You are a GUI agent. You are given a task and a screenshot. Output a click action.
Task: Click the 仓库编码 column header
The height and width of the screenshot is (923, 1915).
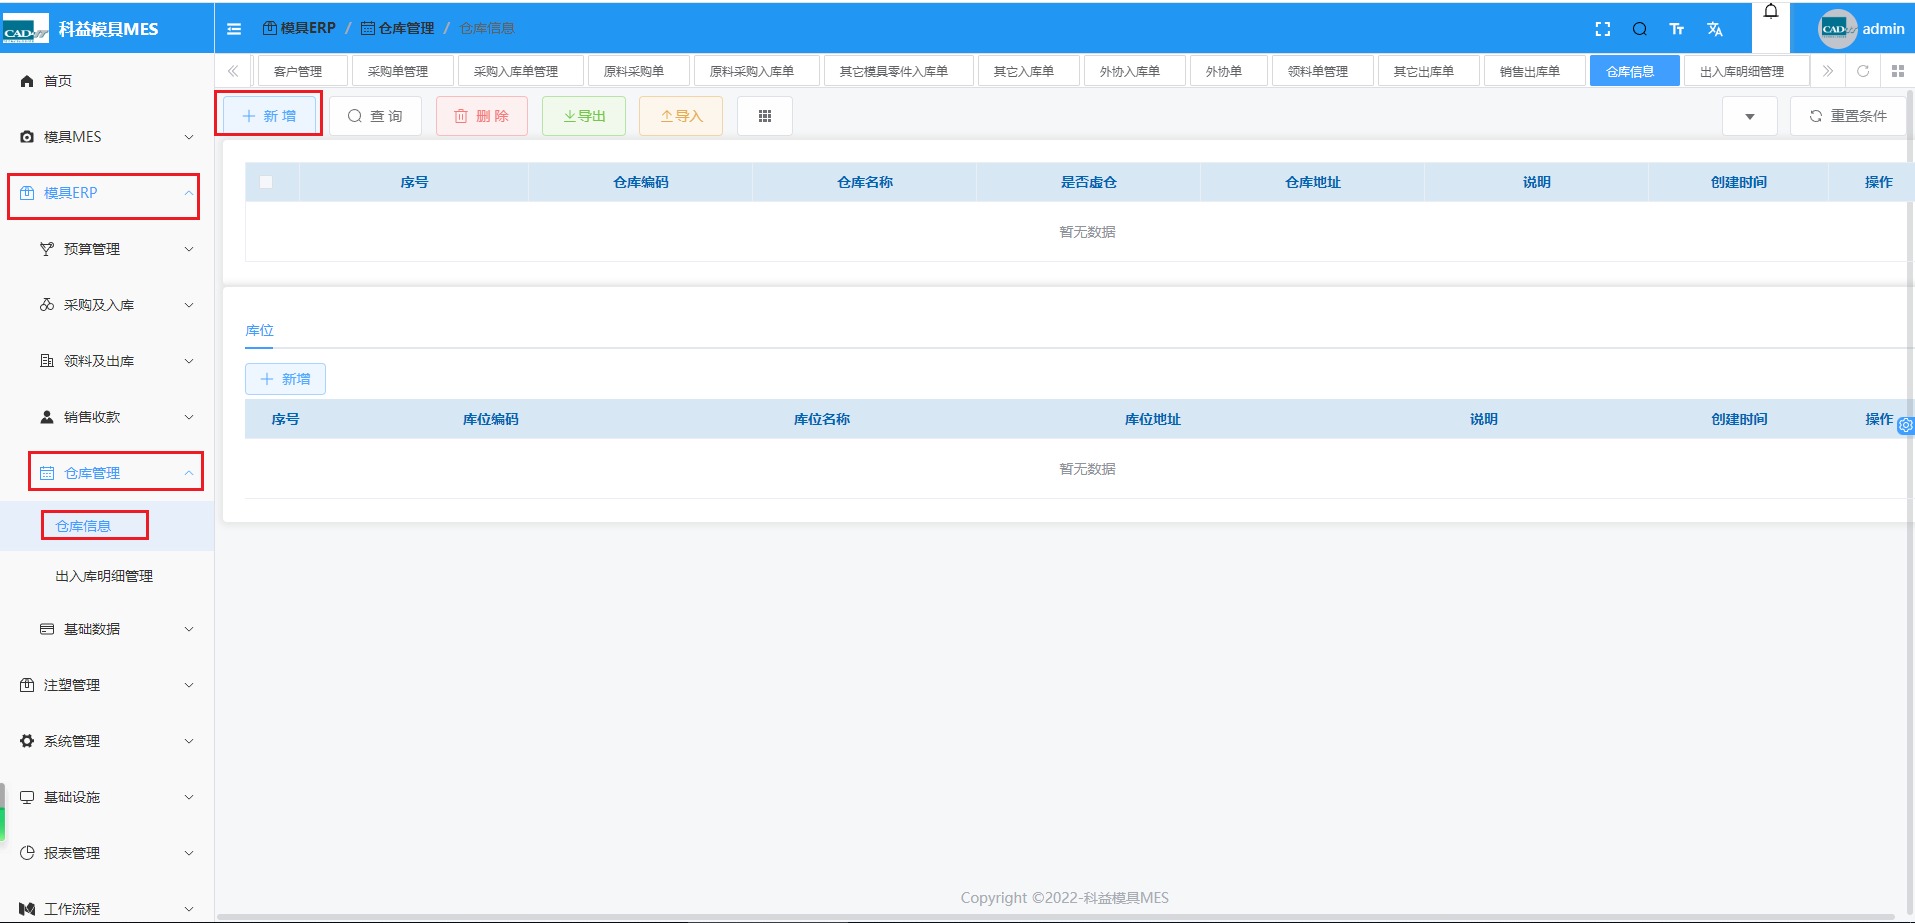point(641,182)
